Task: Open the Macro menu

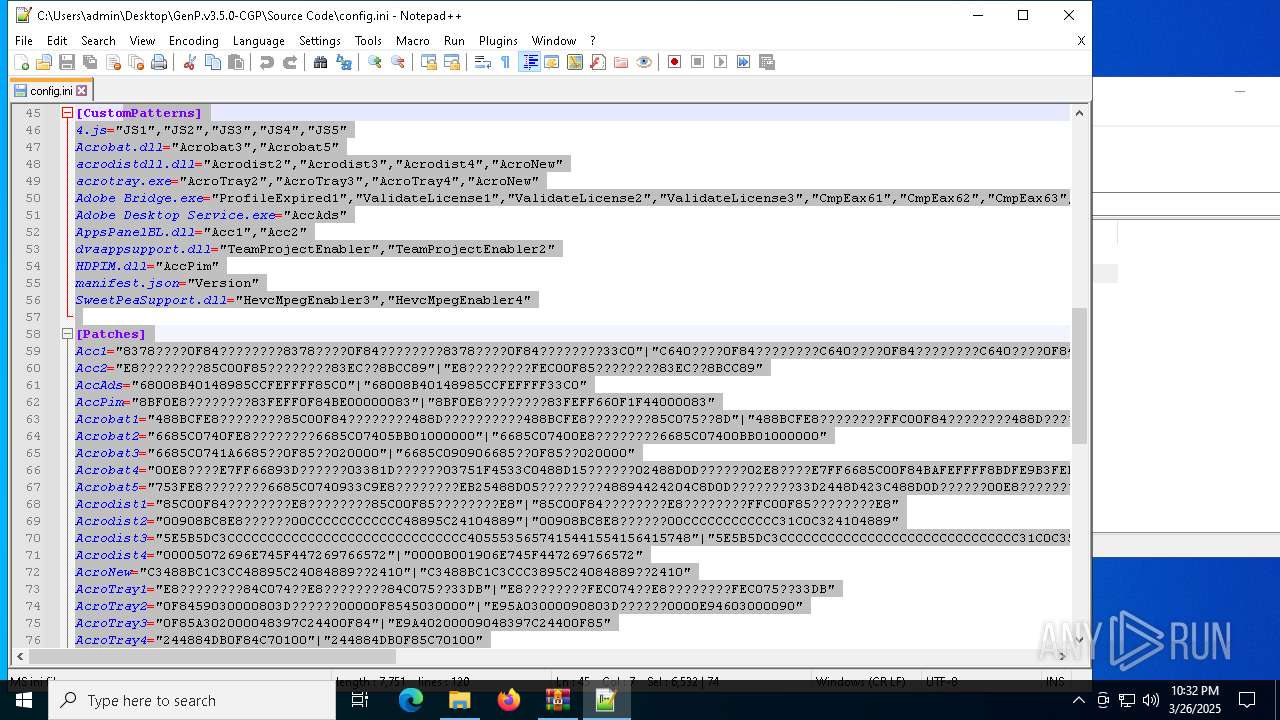Action: (x=412, y=41)
